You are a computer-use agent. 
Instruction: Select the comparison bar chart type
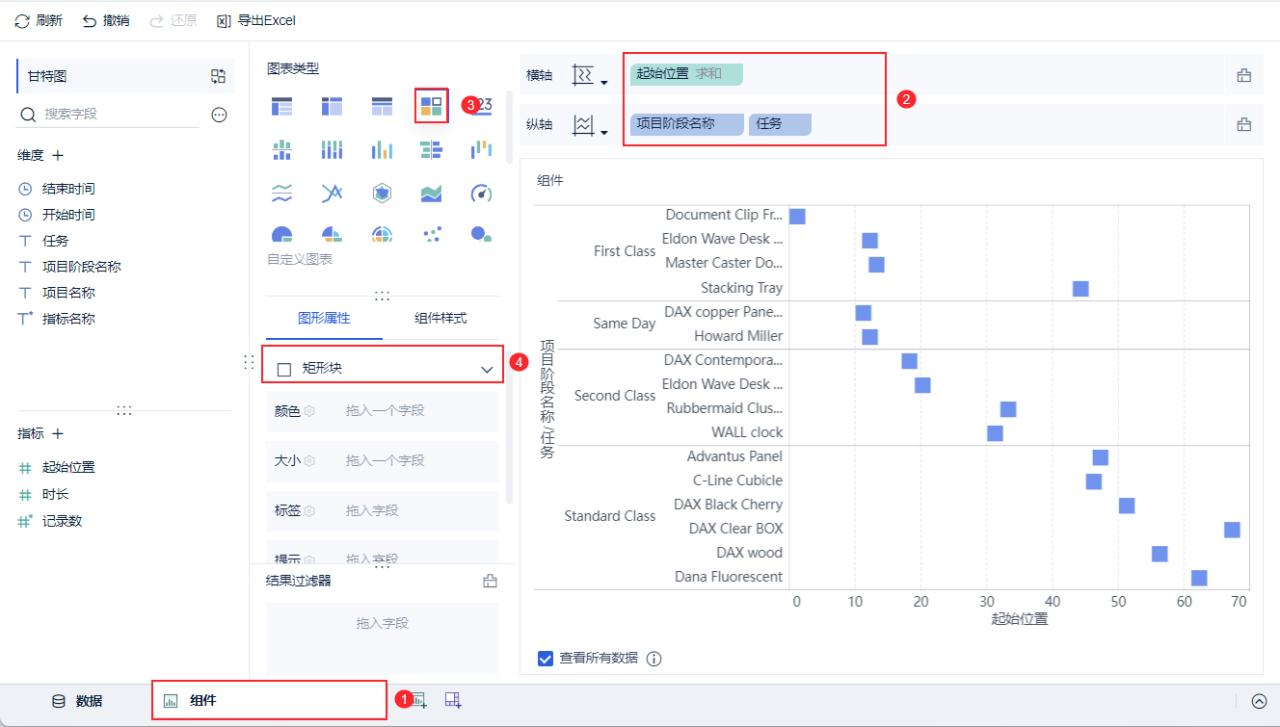(x=432, y=149)
